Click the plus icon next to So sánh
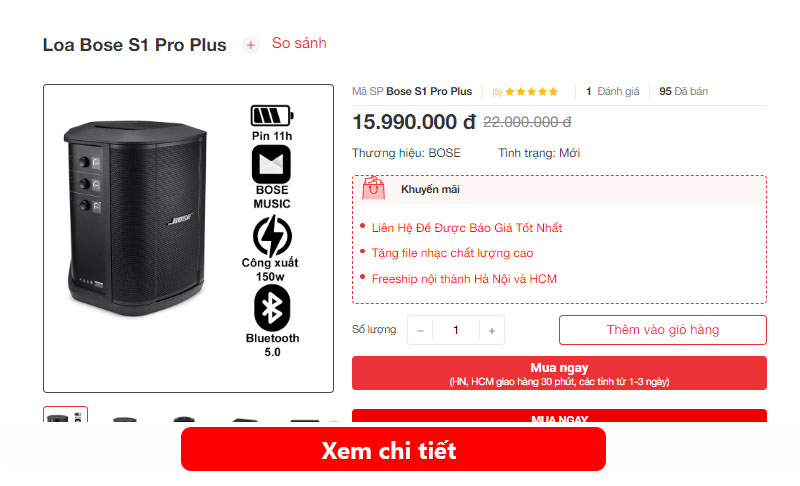Screen dimensions: 800x486 pos(251,45)
